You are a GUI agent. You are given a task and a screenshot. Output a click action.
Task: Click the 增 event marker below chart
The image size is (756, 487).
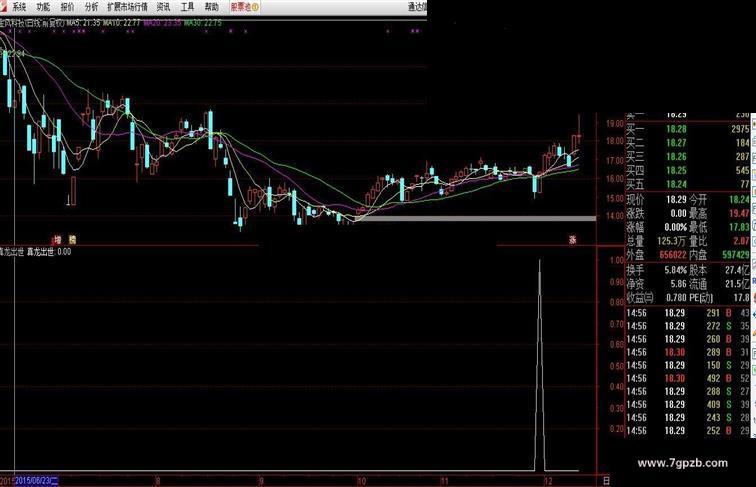pos(57,239)
